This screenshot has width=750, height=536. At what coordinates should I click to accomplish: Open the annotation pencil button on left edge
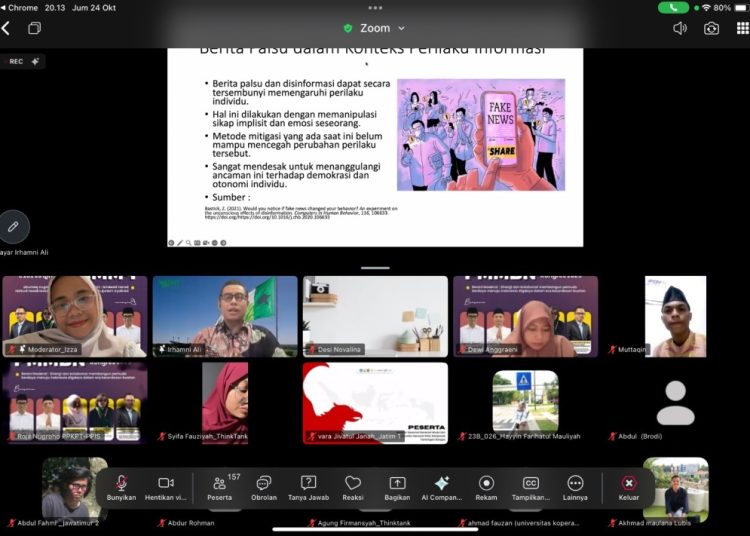13,227
